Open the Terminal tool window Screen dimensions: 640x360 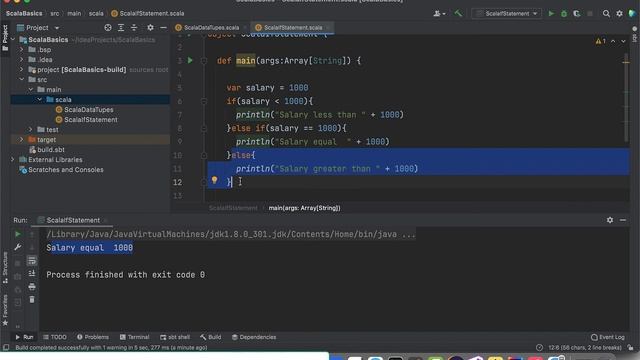point(134,337)
